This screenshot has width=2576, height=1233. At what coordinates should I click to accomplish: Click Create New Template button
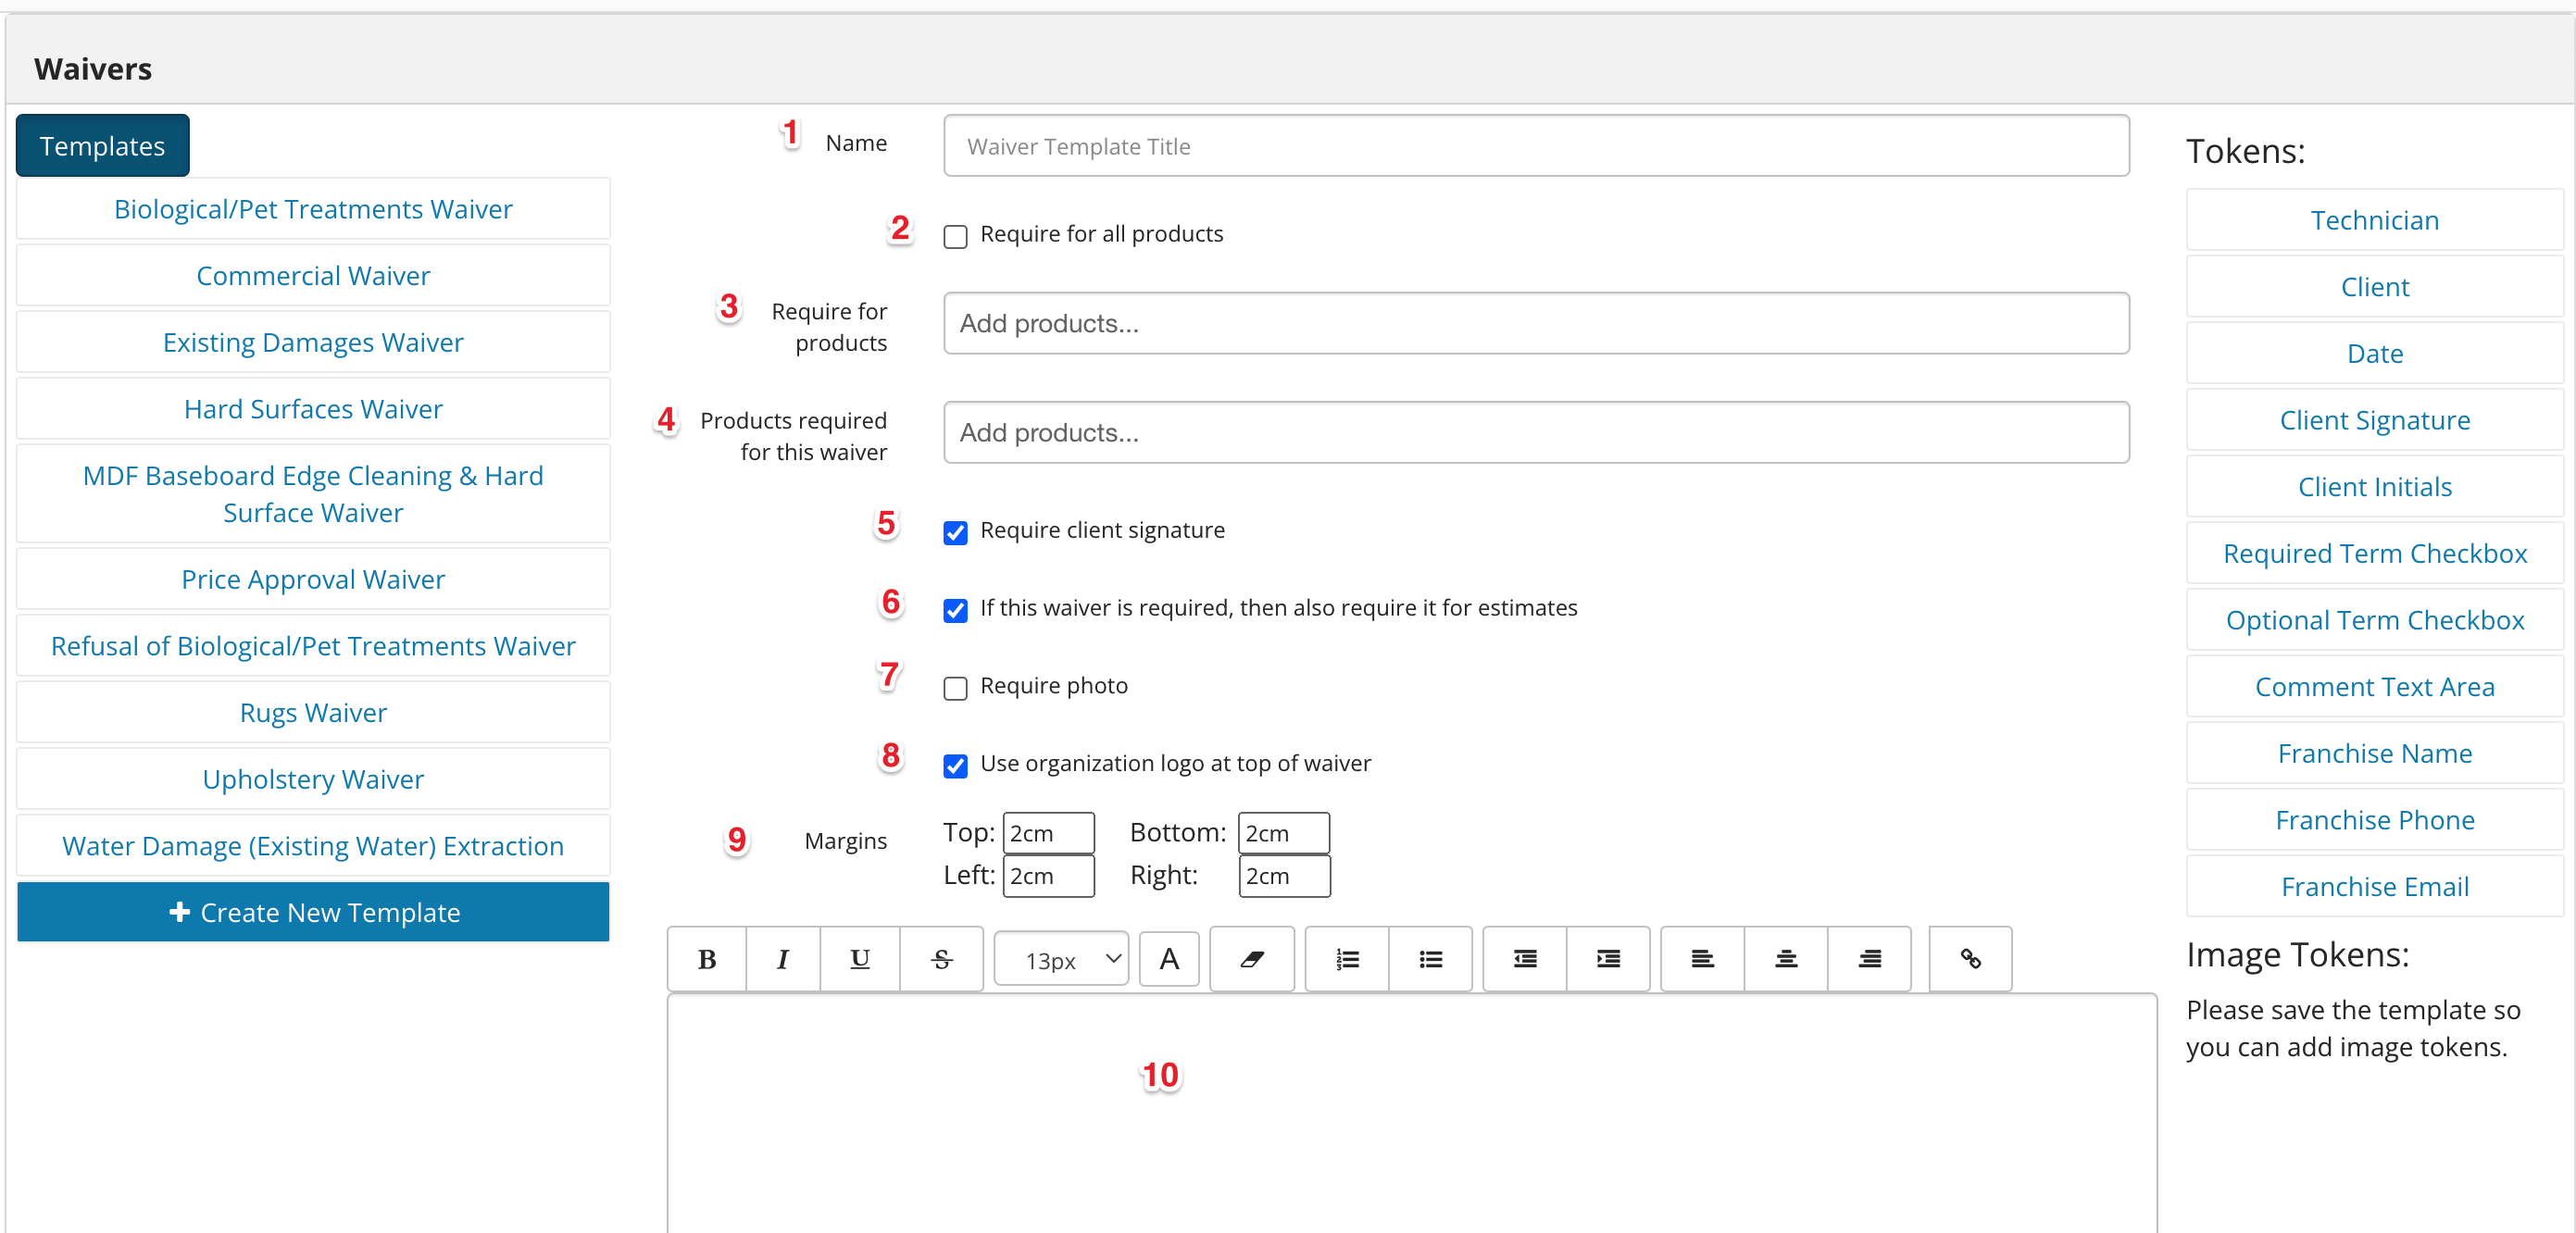coord(313,912)
